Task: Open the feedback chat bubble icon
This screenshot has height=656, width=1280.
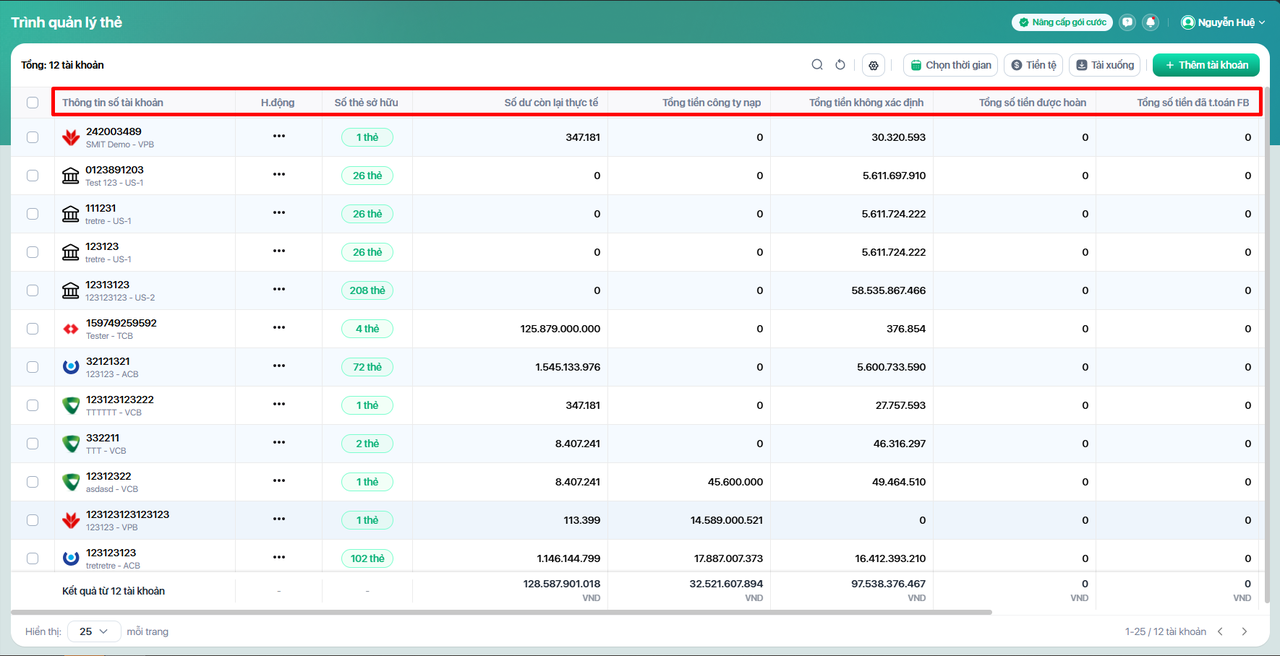Action: point(1127,22)
